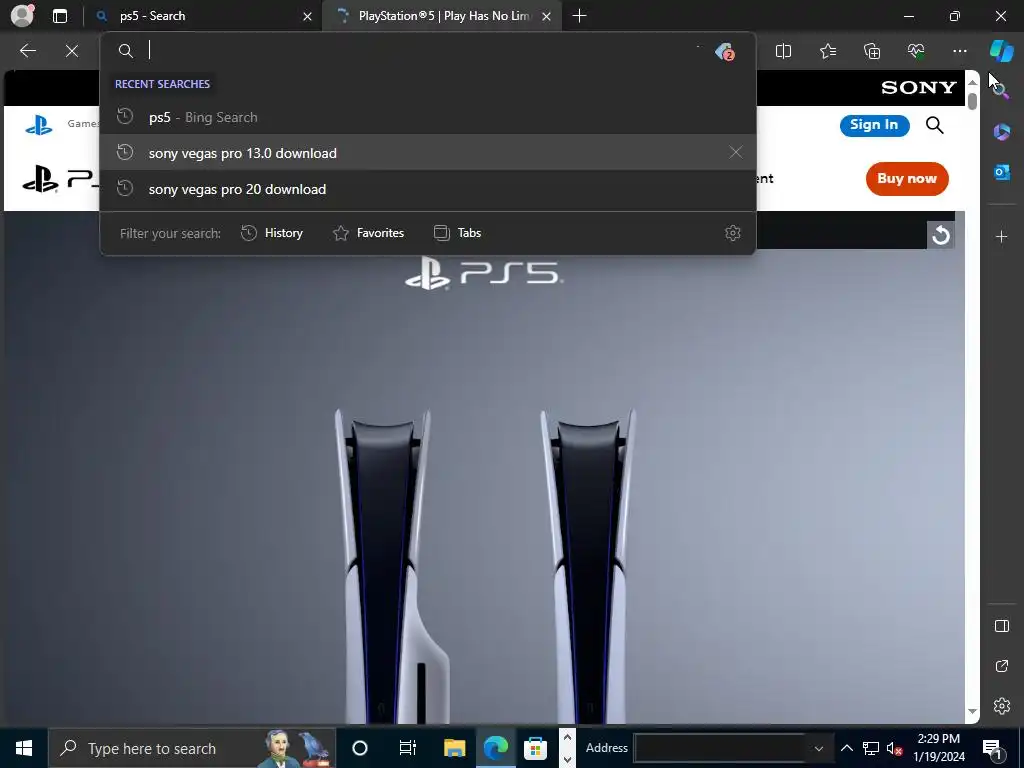Launch the Copilot sidebar
Screen dimensions: 1024x768
[x=1001, y=51]
